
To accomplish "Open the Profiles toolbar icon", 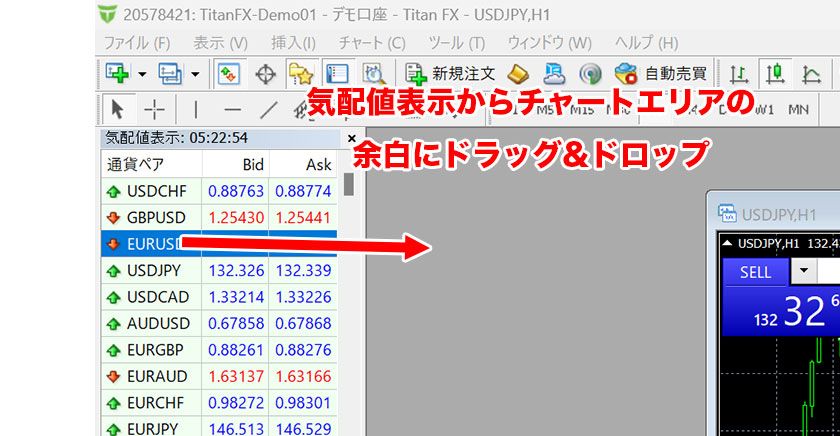I will click(x=169, y=73).
